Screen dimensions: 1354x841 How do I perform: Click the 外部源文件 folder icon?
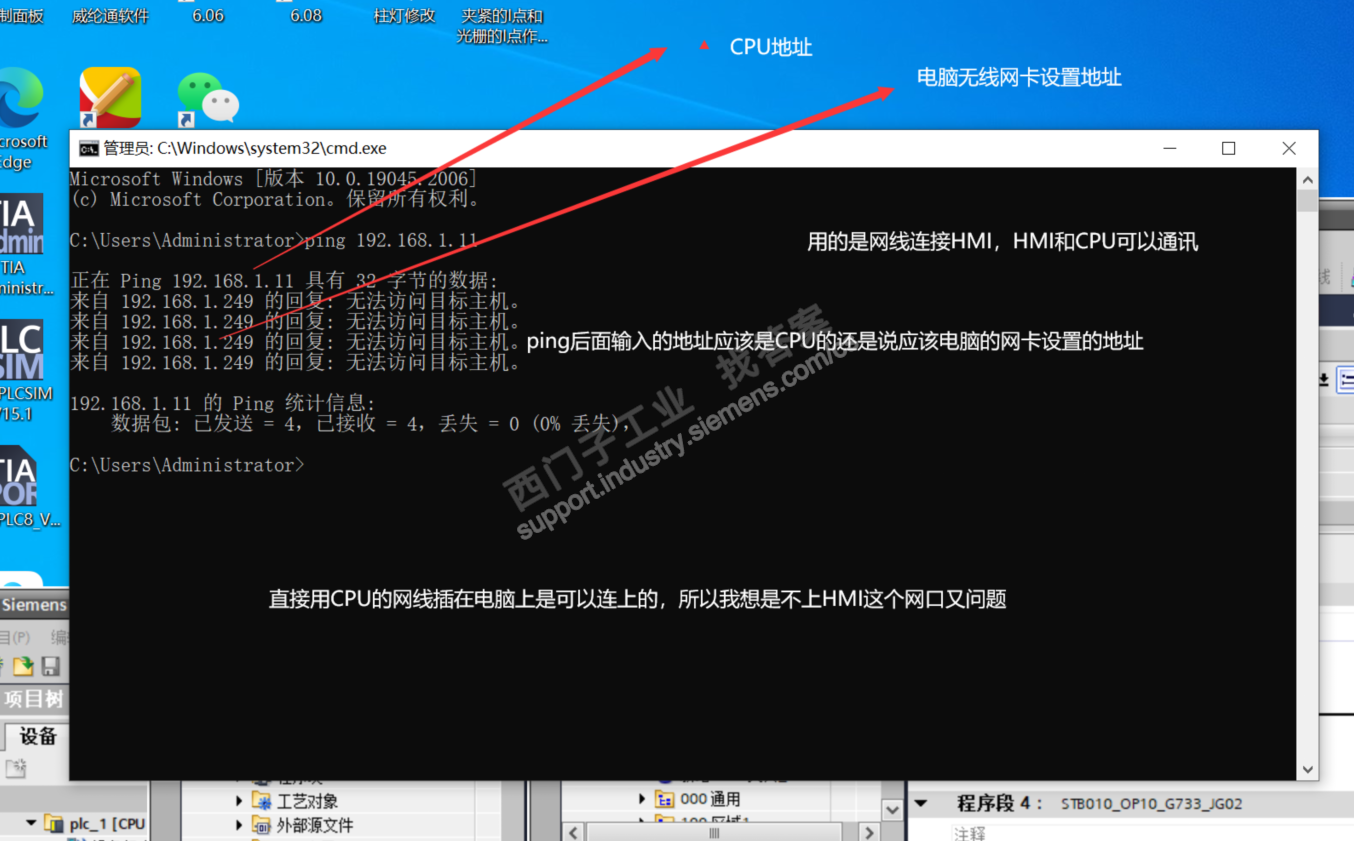261,825
